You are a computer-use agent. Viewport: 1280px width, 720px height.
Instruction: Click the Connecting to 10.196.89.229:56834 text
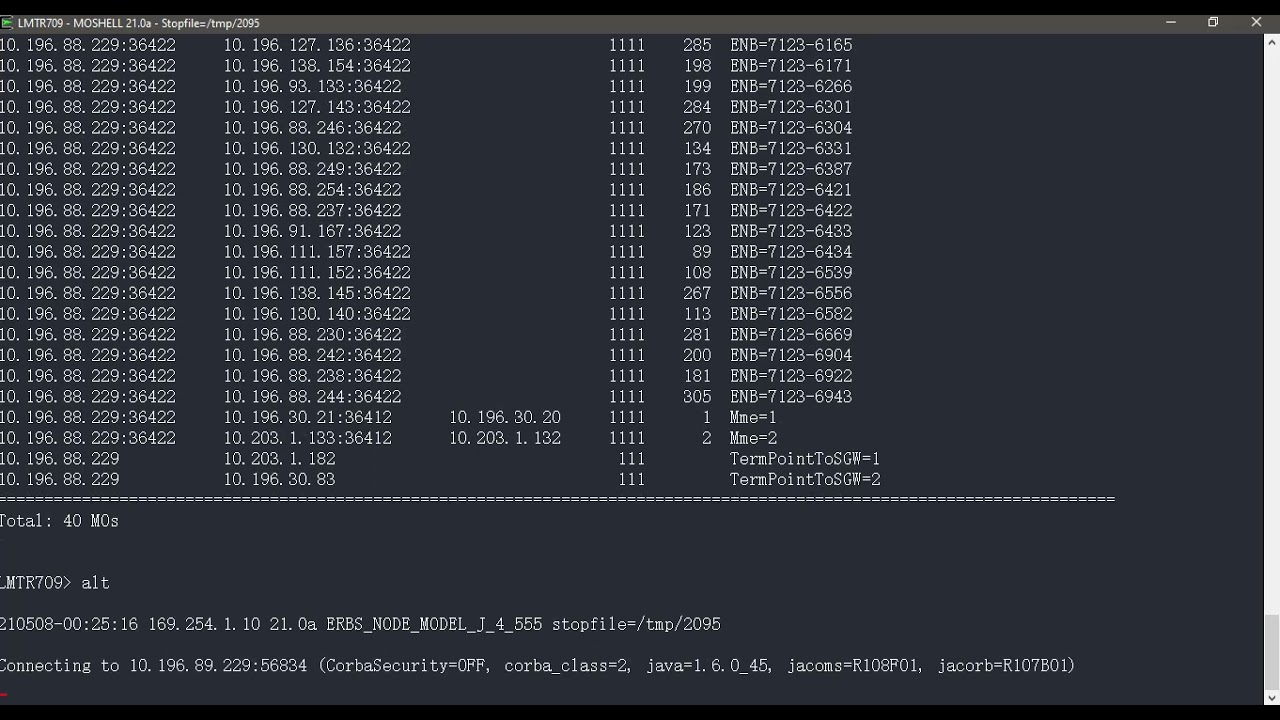click(x=154, y=665)
